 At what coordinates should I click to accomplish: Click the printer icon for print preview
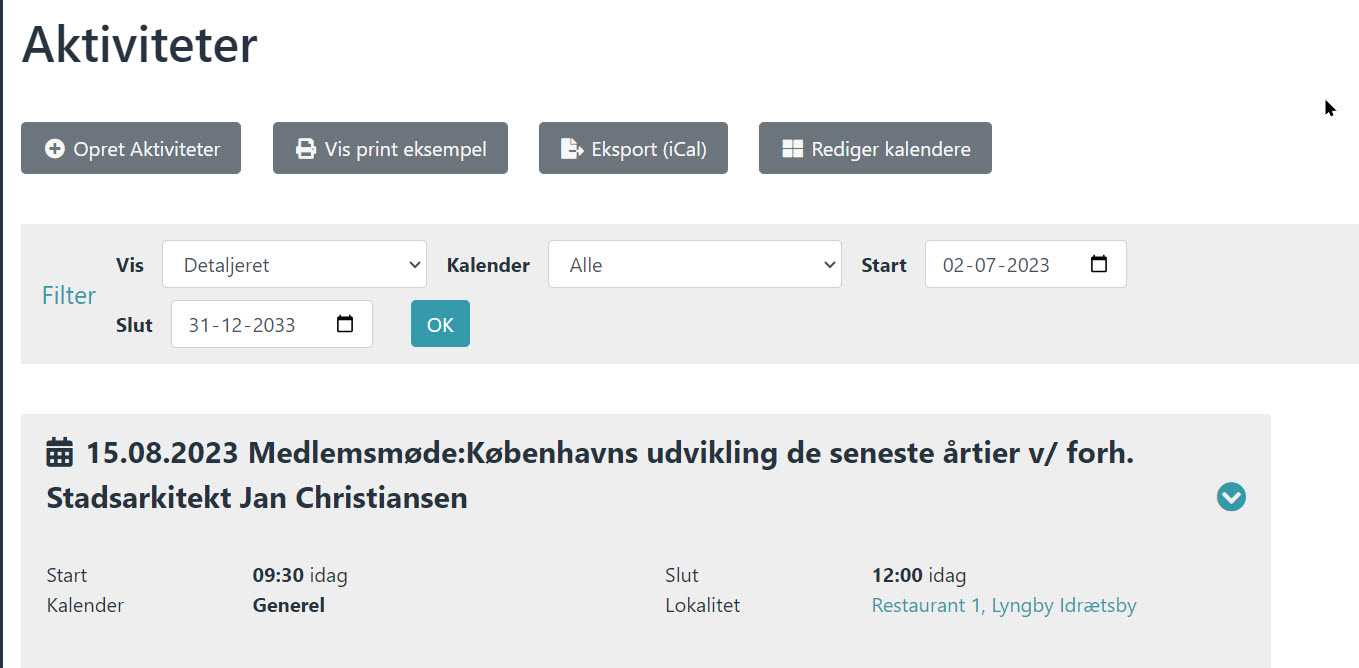point(305,149)
